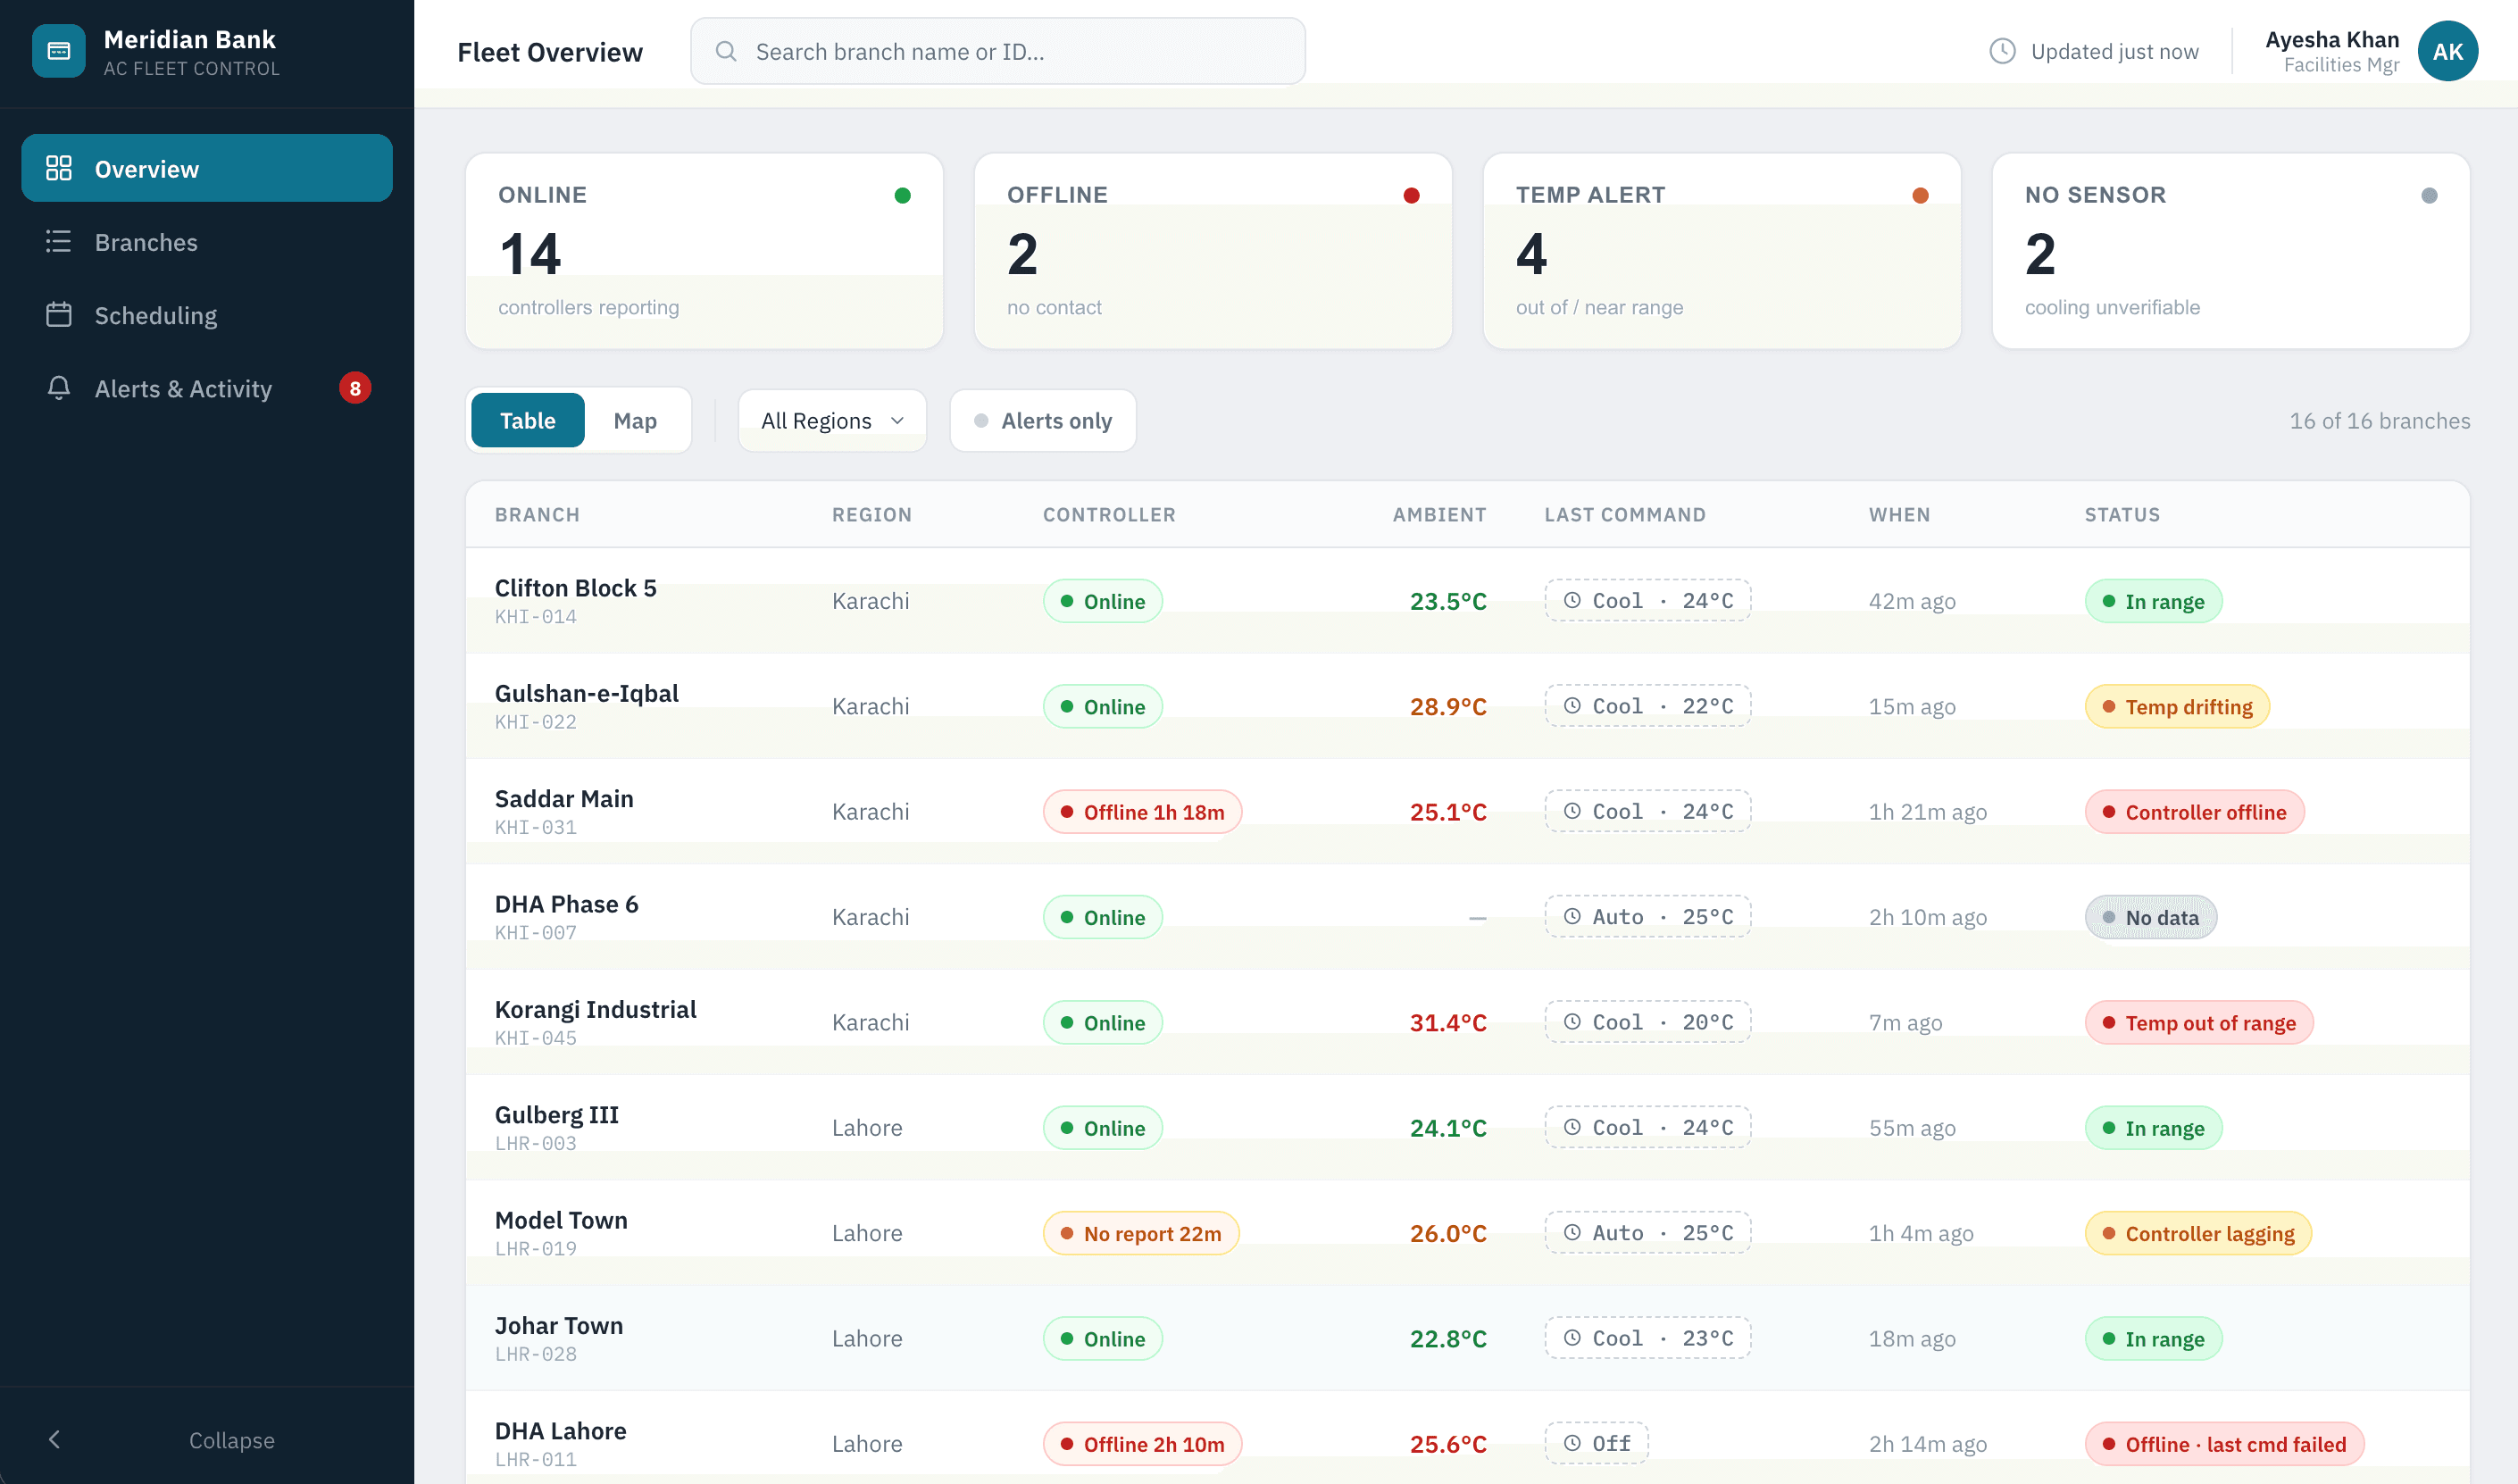Open the Scheduling menu item
2518x1484 pixels.
pyautogui.click(x=207, y=315)
